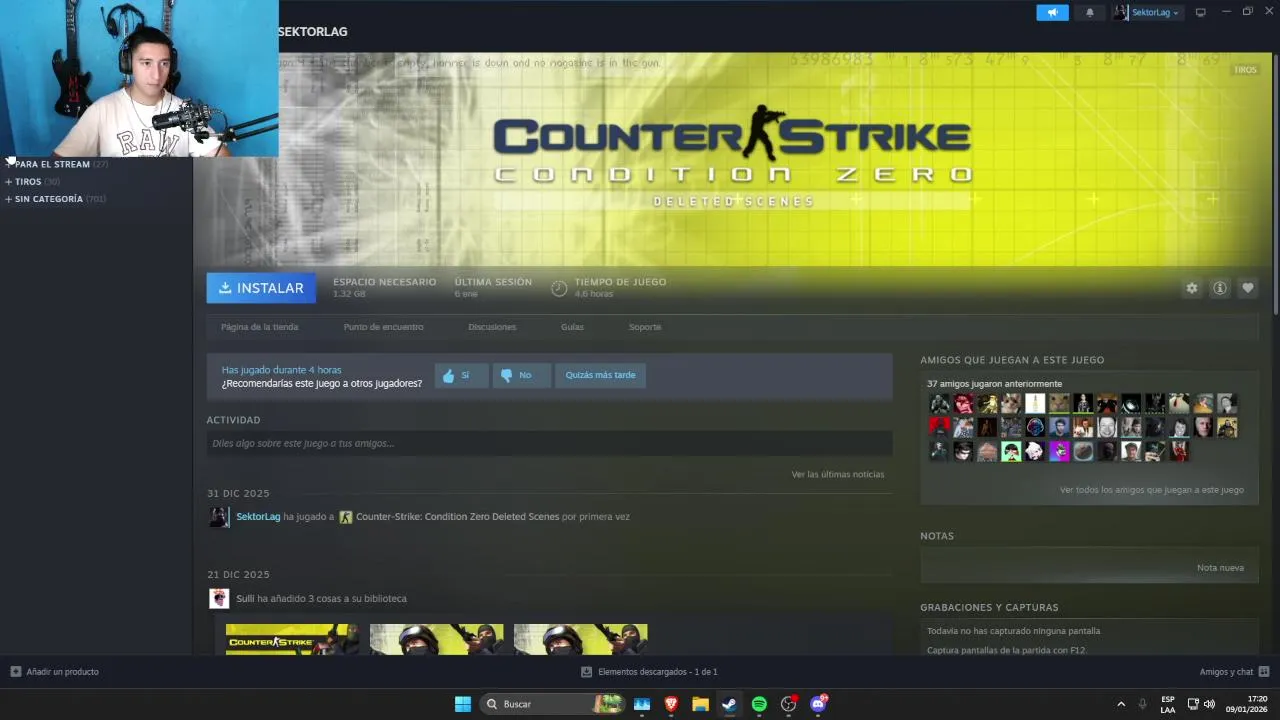This screenshot has height=720, width=1280.
Task: Open Guías tab
Action: pos(572,327)
